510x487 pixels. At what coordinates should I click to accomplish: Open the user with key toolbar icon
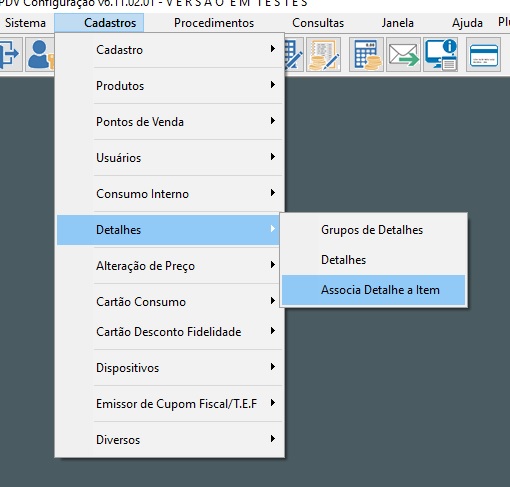tap(40, 55)
